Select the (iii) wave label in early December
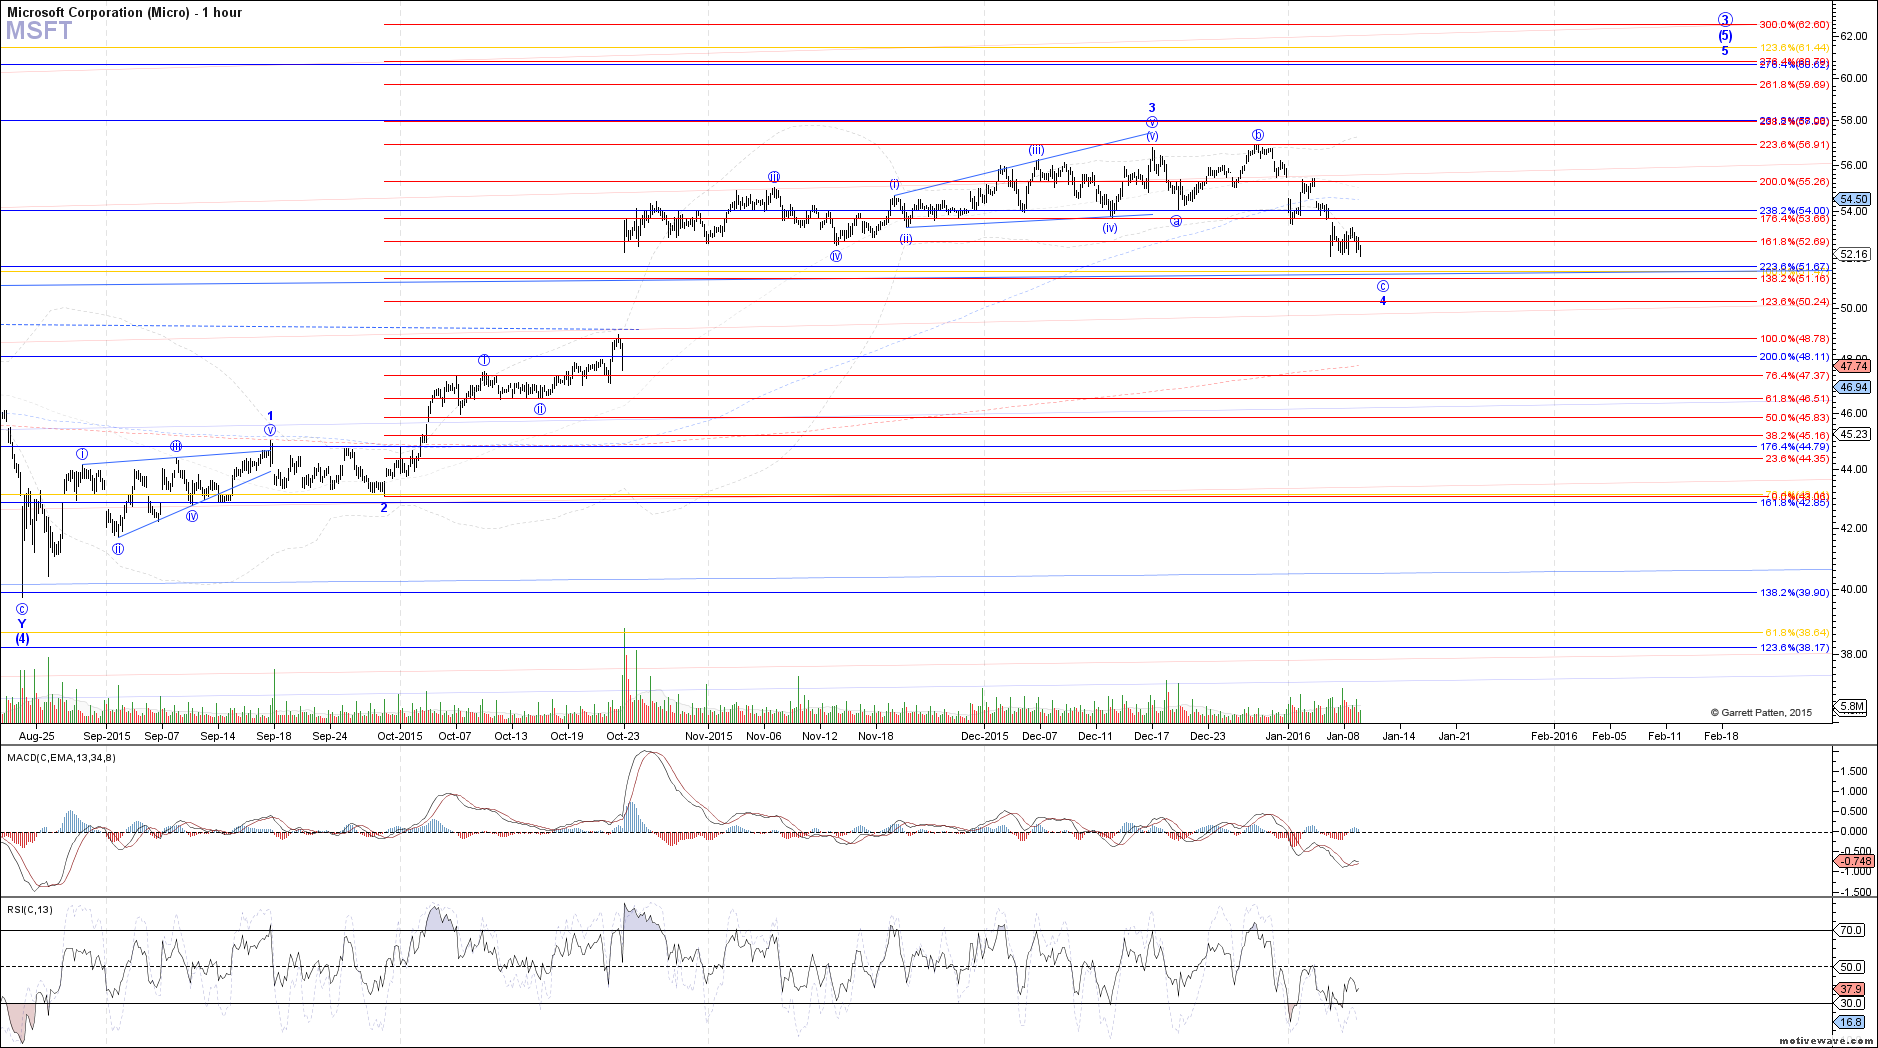This screenshot has height=1048, width=1878. (x=1037, y=150)
